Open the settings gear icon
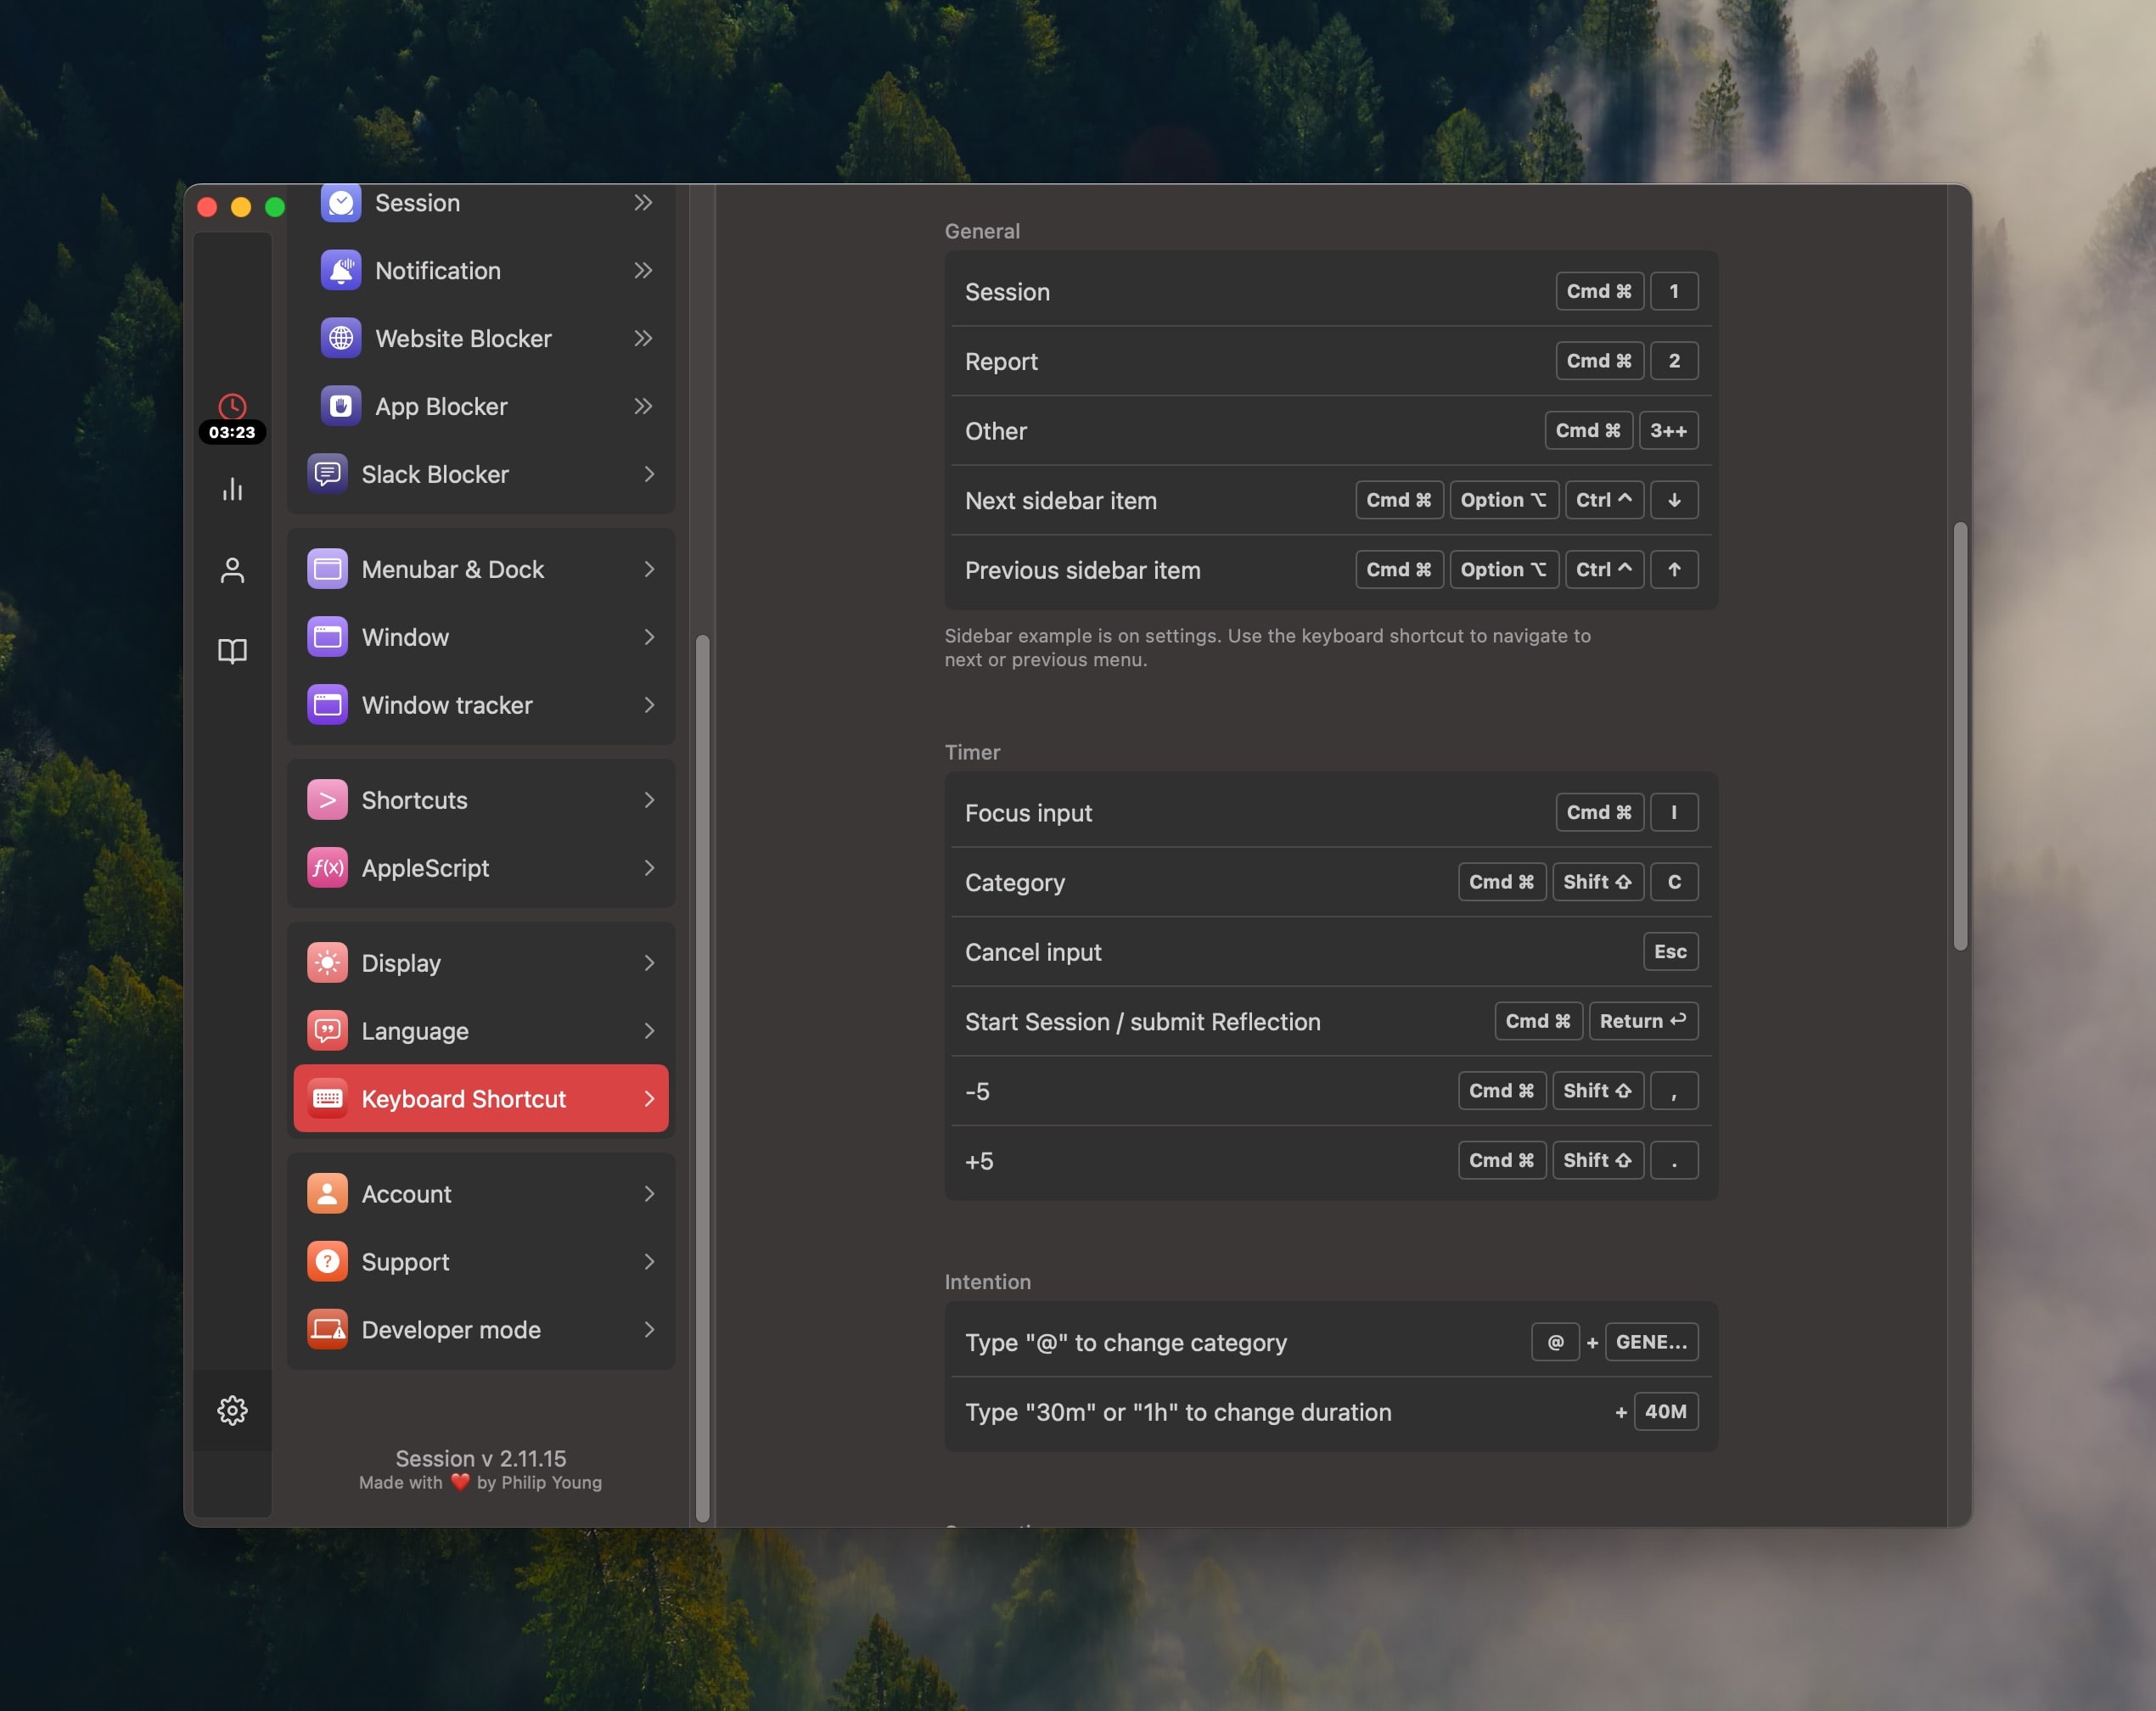 pos(232,1410)
